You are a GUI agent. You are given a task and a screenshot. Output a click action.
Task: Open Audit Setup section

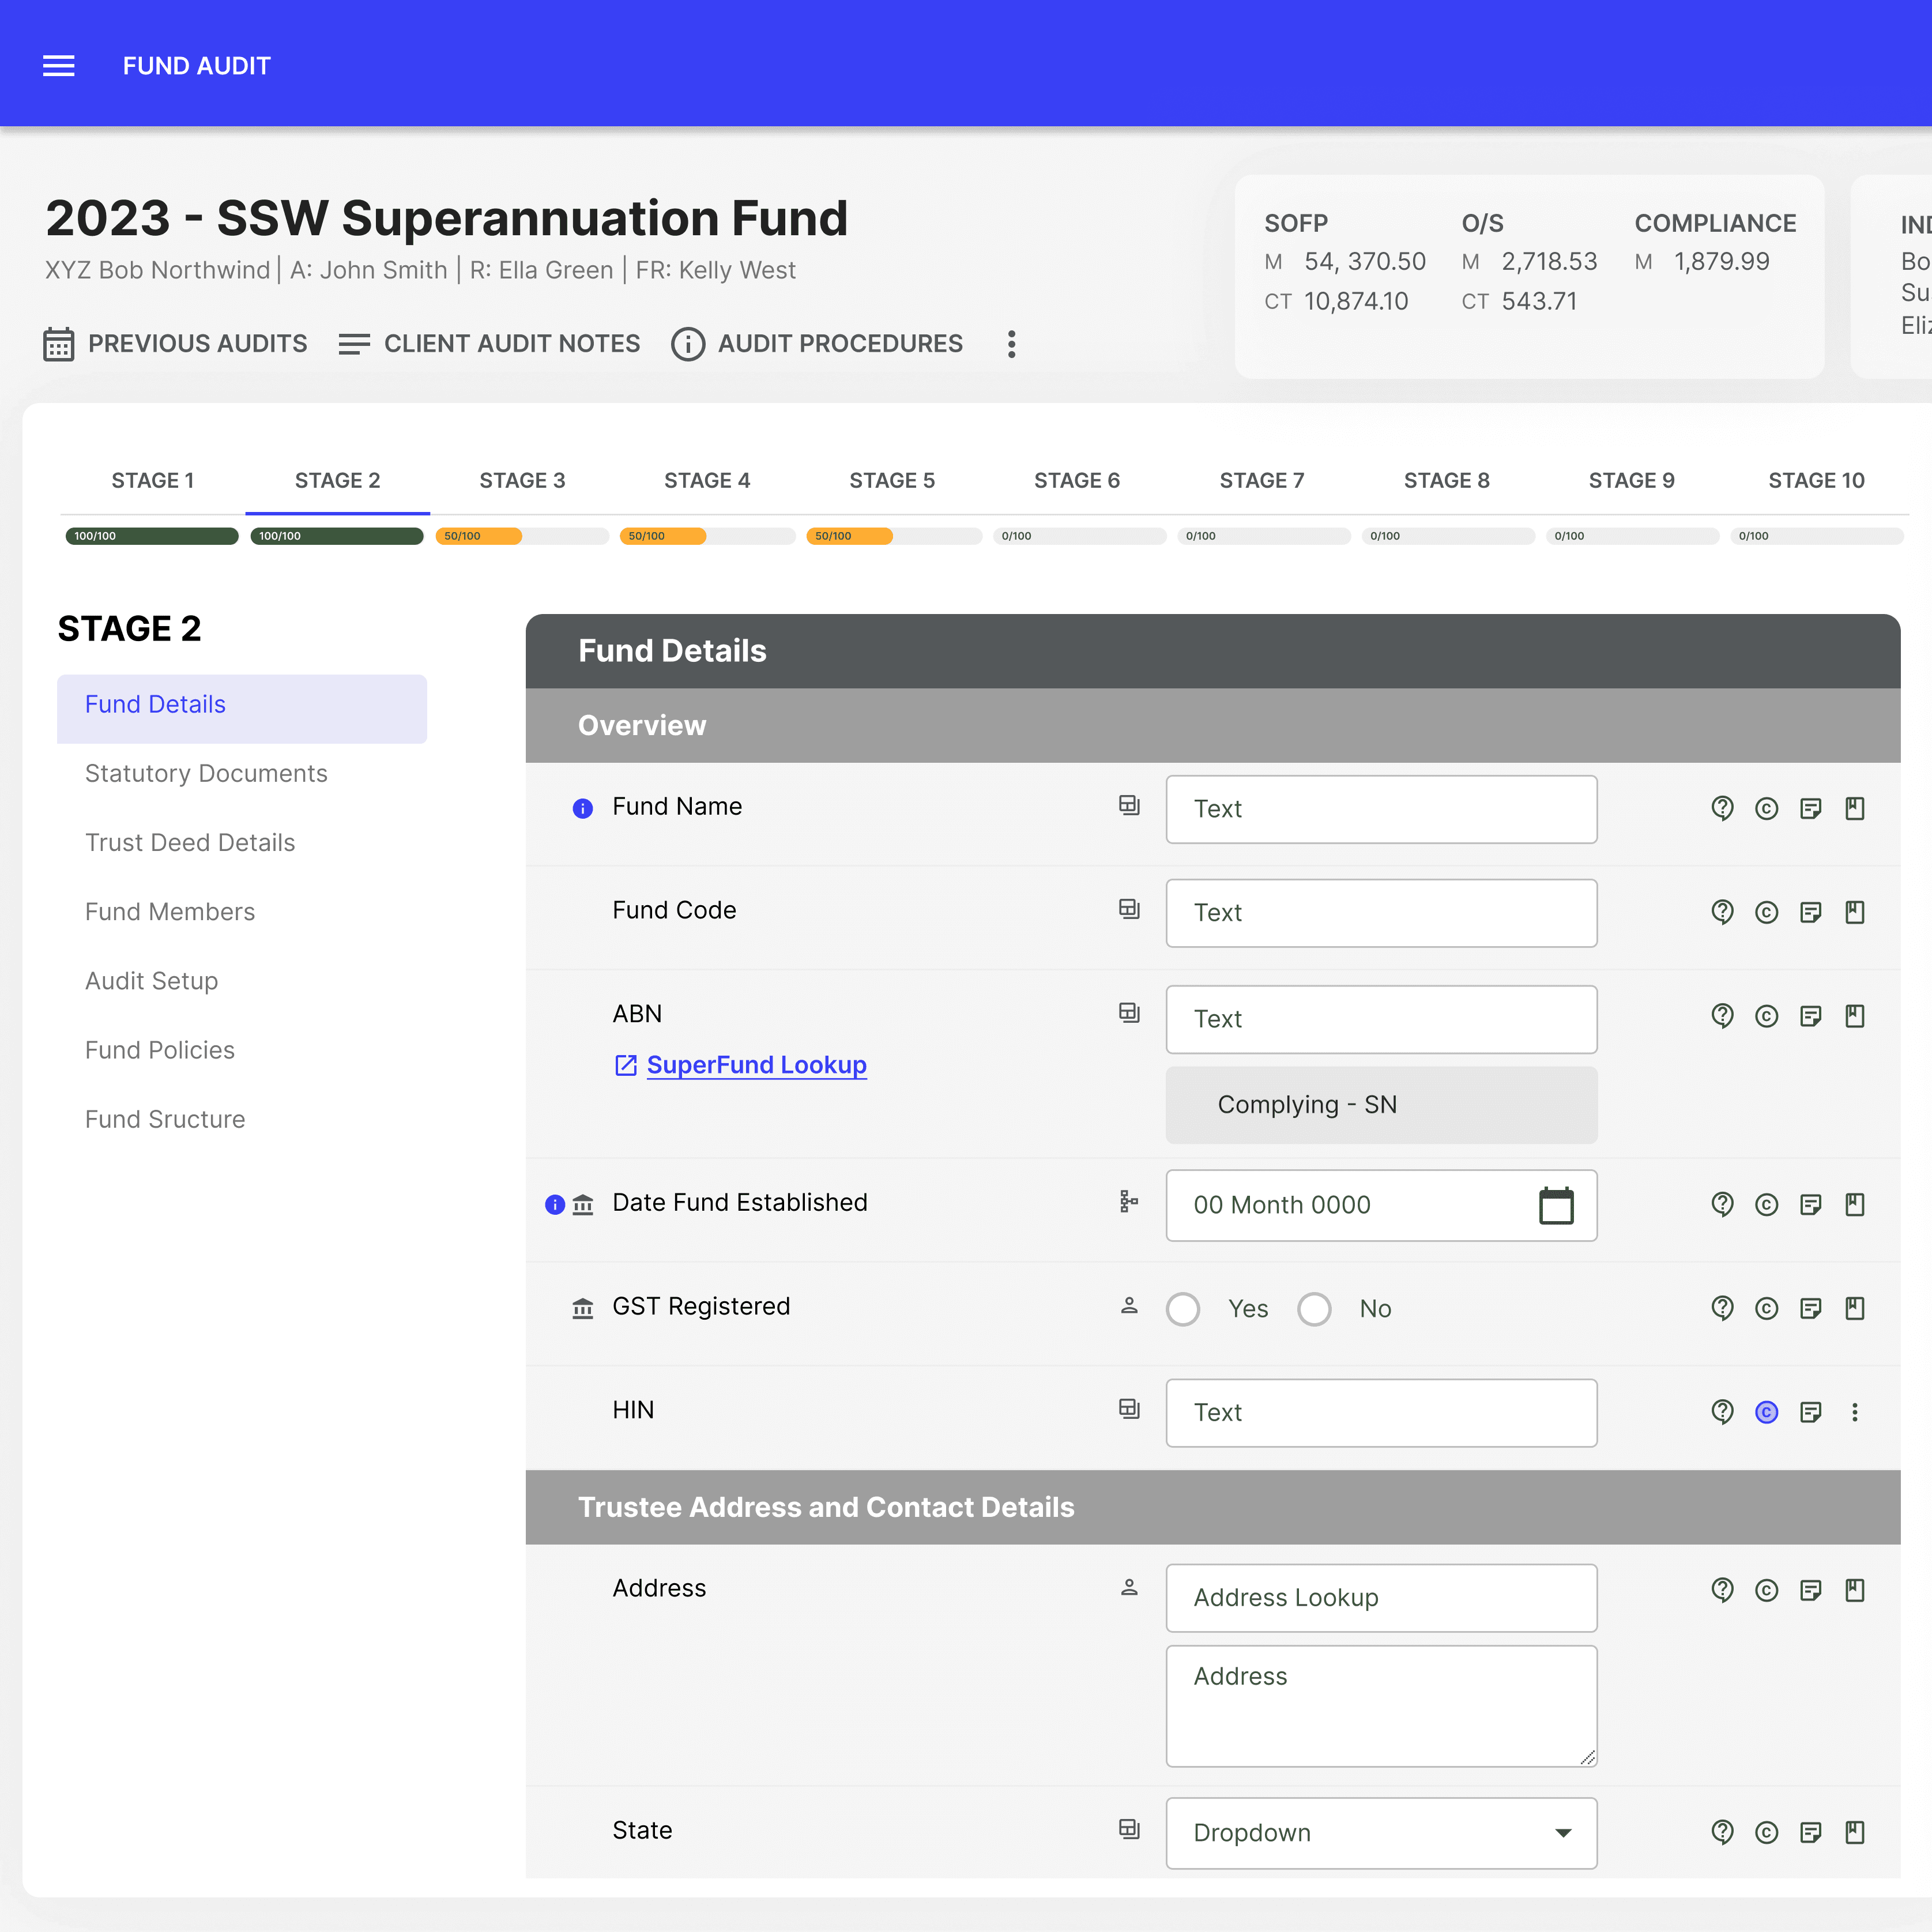pos(151,981)
